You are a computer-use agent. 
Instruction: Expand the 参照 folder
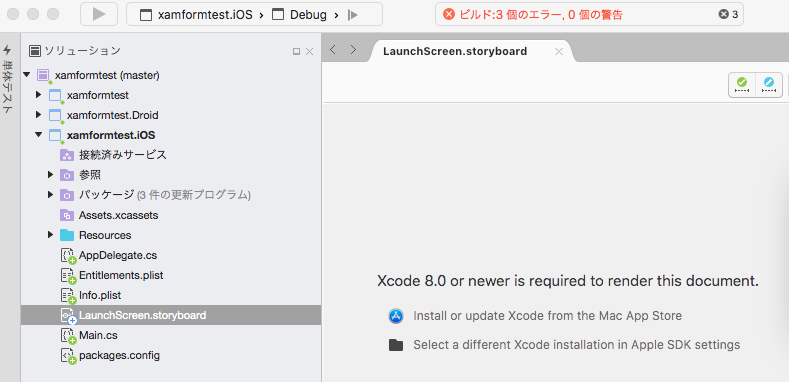(50, 175)
